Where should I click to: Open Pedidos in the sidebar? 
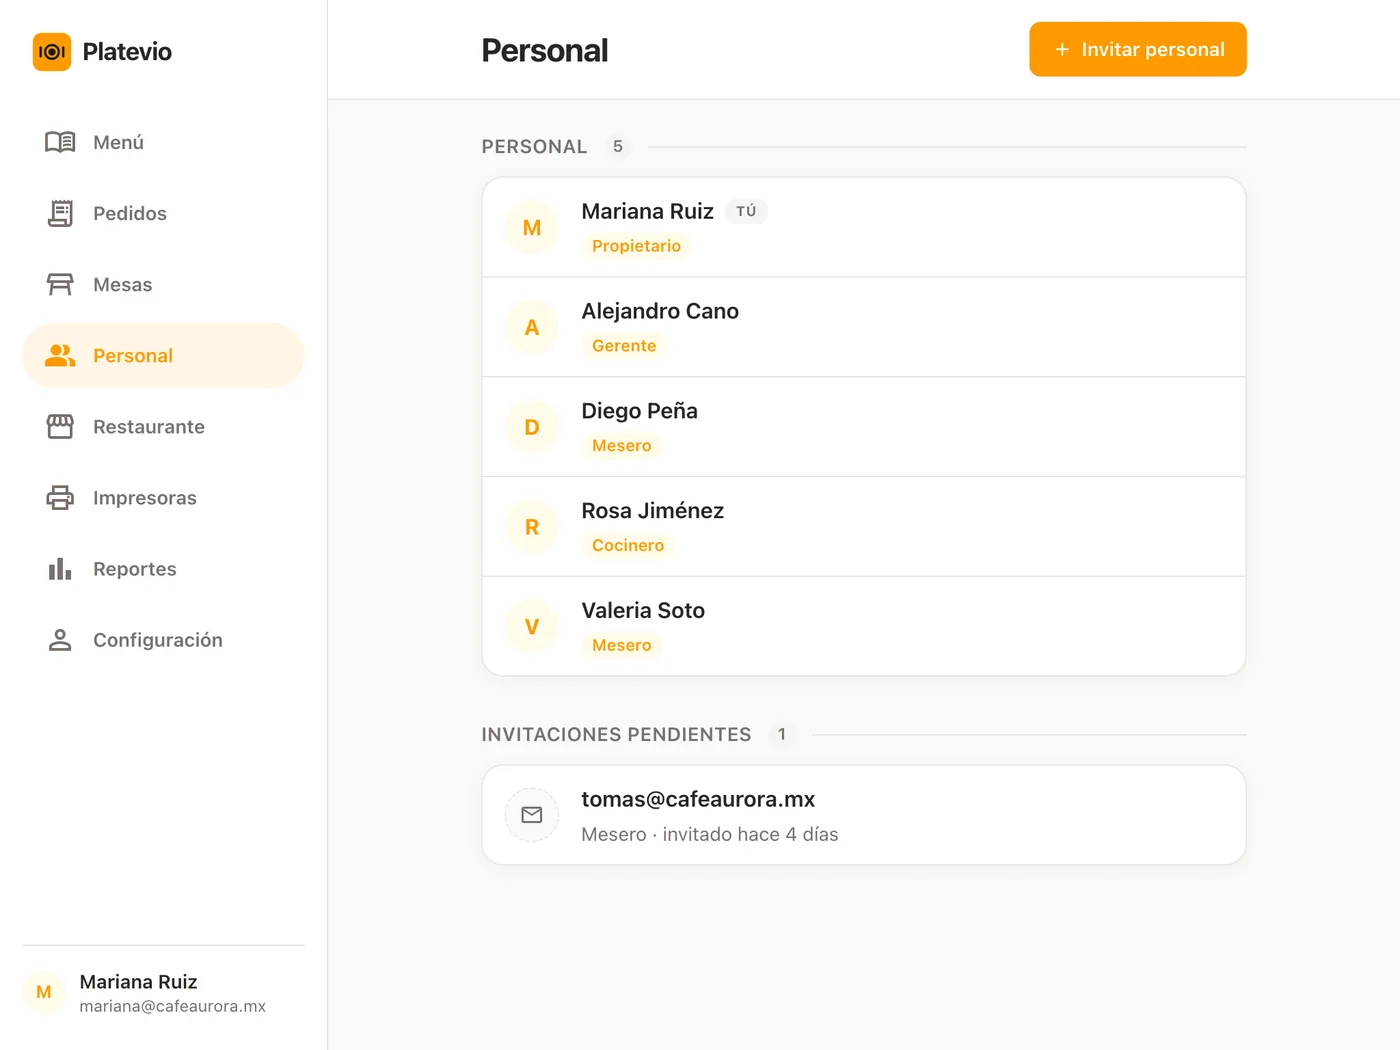[163, 213]
